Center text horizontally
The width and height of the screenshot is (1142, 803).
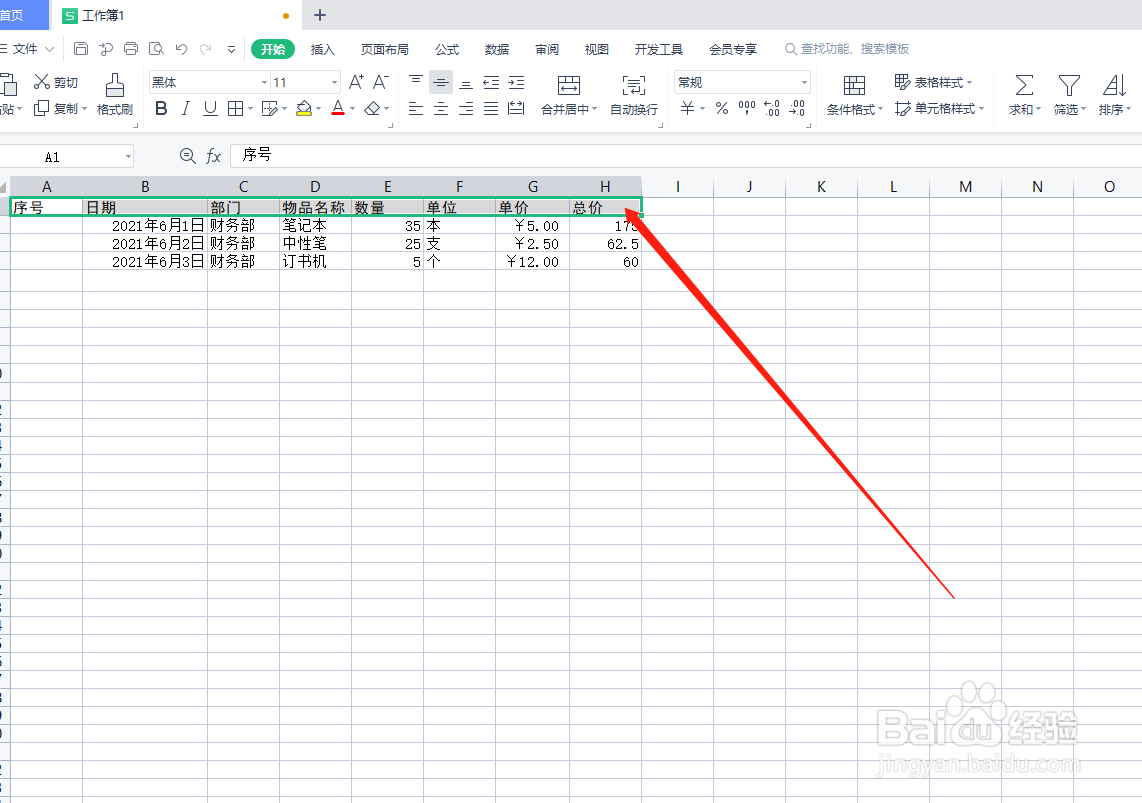pyautogui.click(x=441, y=108)
